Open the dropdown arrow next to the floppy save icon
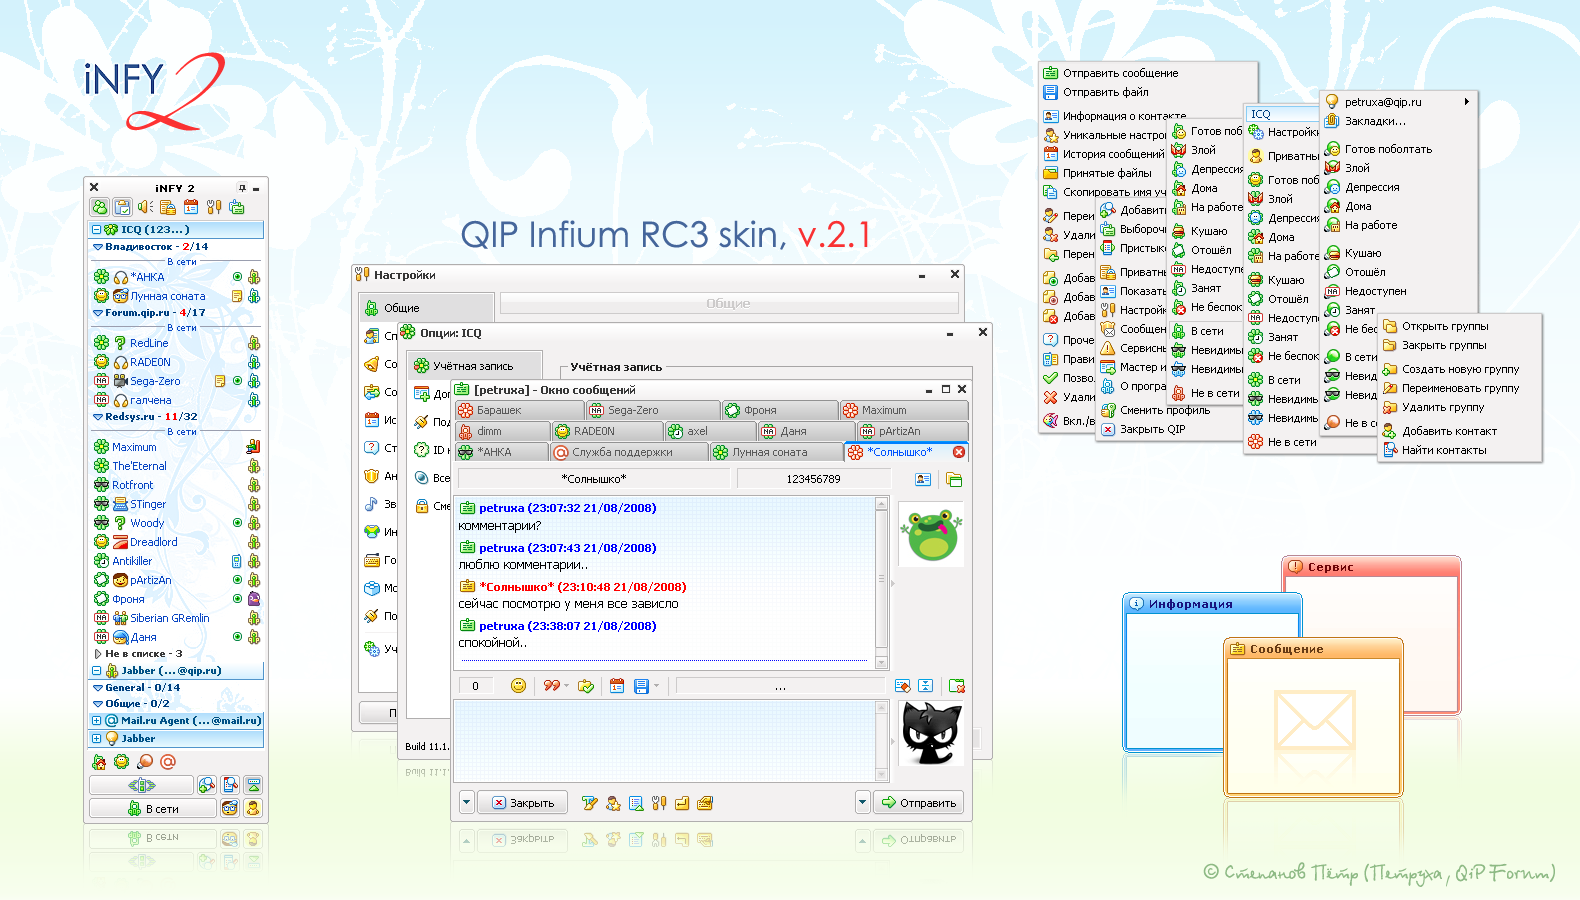Screen dimensions: 1580x900 [656, 686]
